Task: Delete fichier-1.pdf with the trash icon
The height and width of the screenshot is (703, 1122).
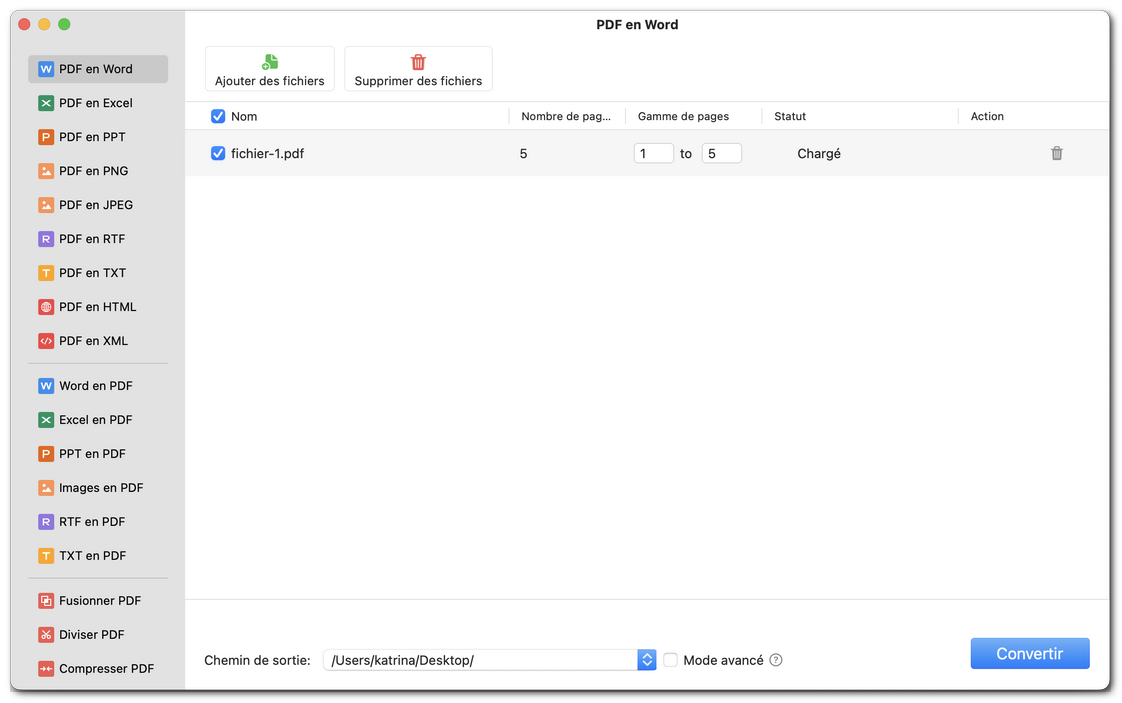Action: [1056, 153]
